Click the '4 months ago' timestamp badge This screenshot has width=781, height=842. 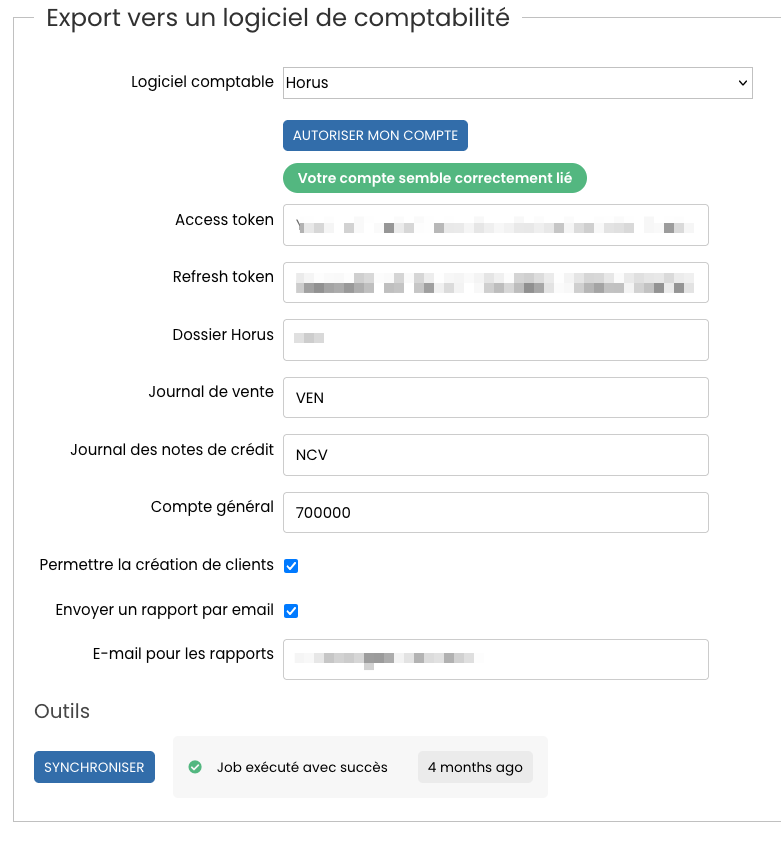[x=475, y=767]
